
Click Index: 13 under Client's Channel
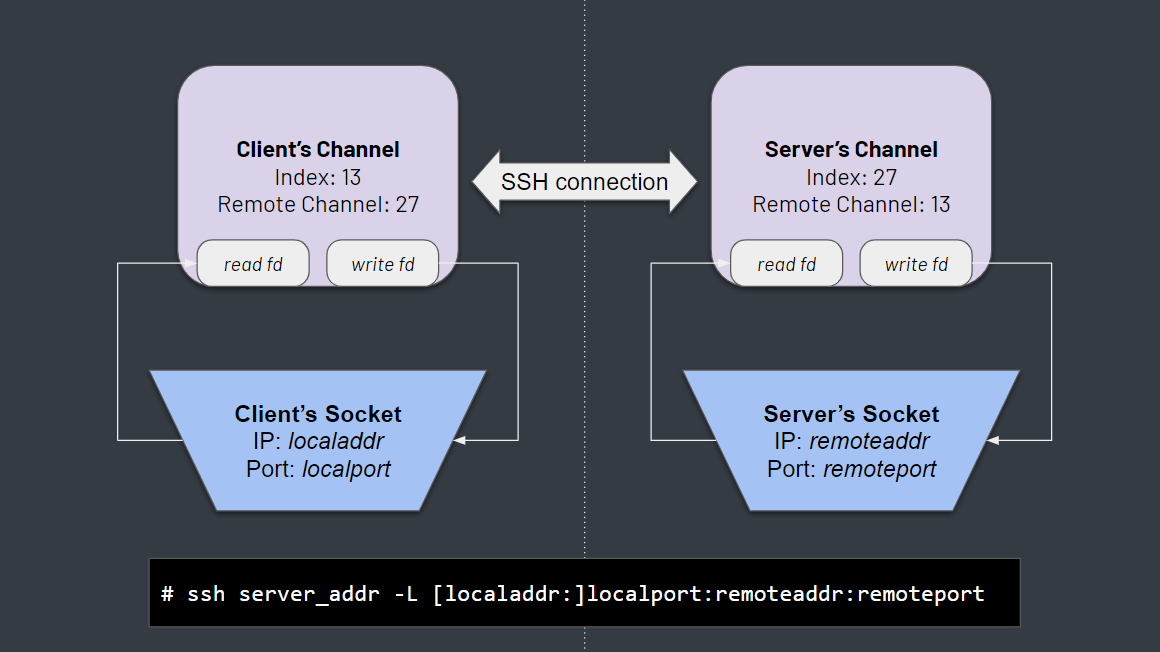tap(317, 177)
